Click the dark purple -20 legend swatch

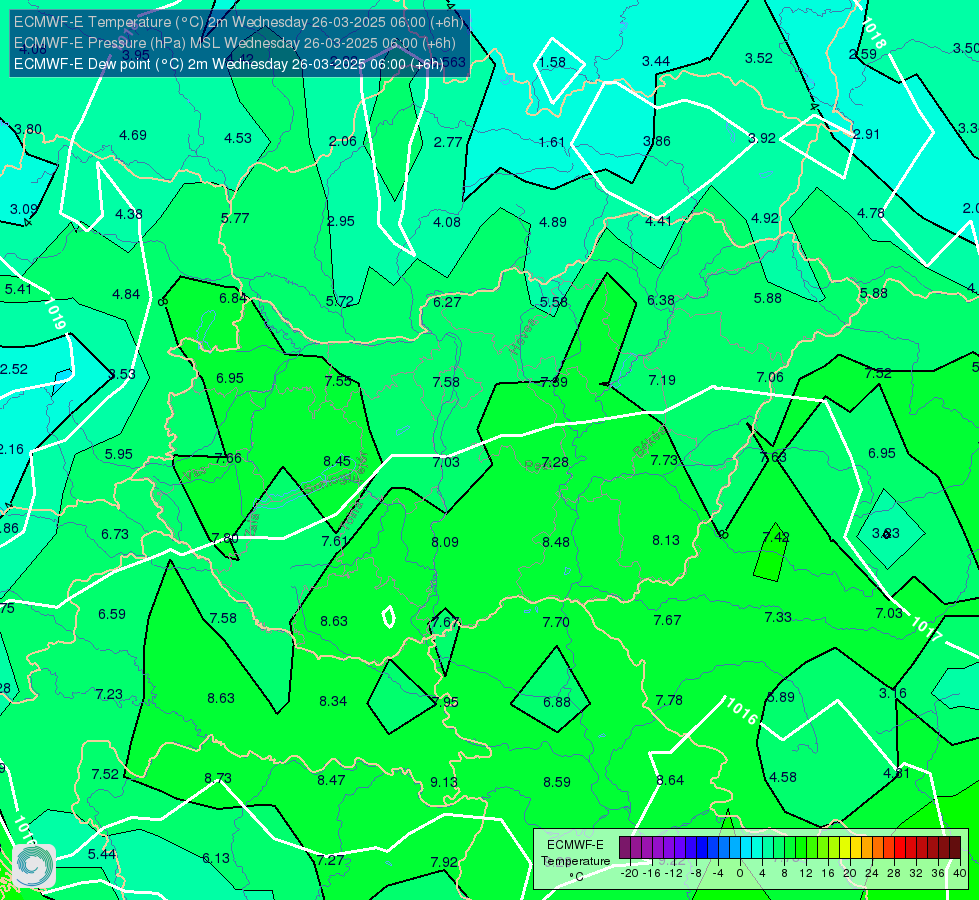pos(625,848)
